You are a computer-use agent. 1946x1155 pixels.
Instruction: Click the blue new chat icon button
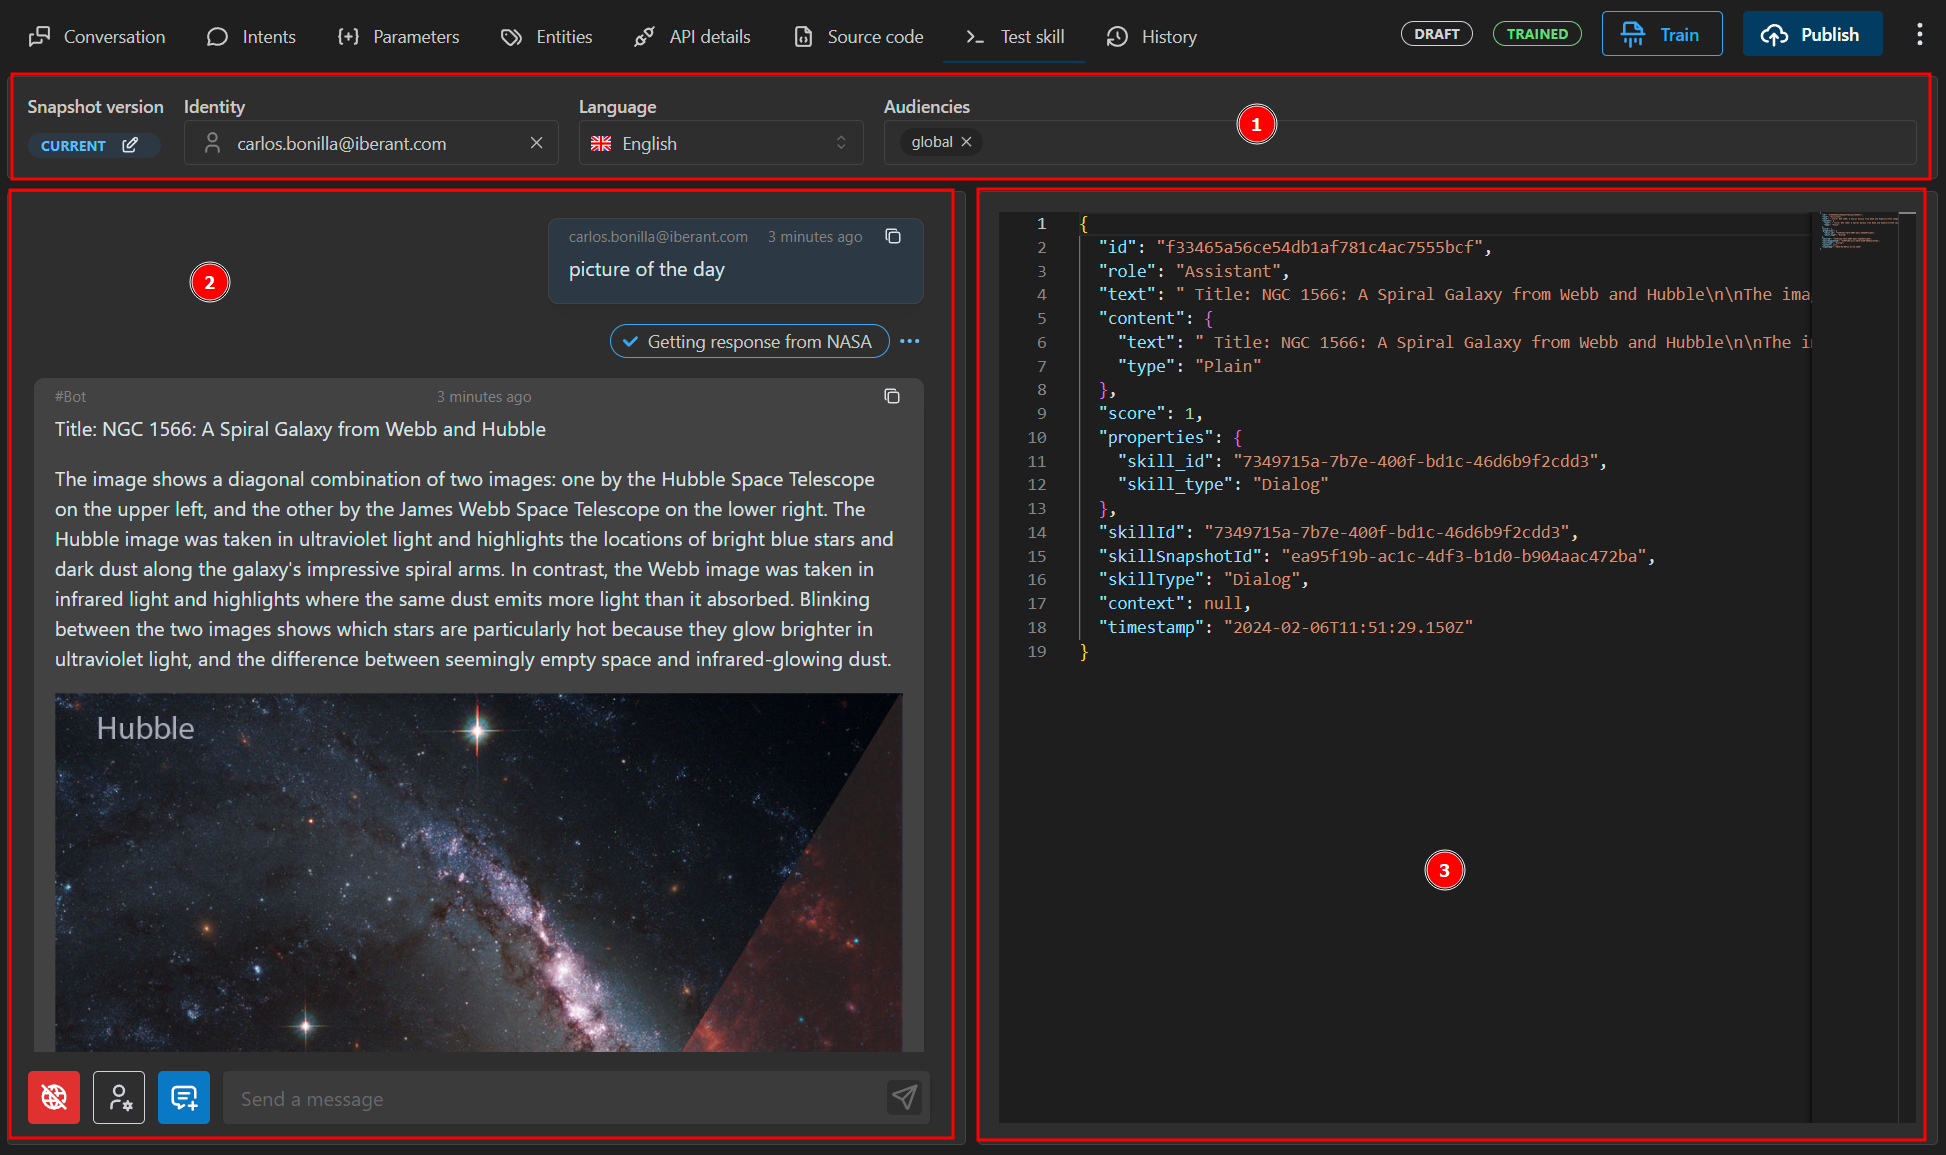[x=184, y=1097]
